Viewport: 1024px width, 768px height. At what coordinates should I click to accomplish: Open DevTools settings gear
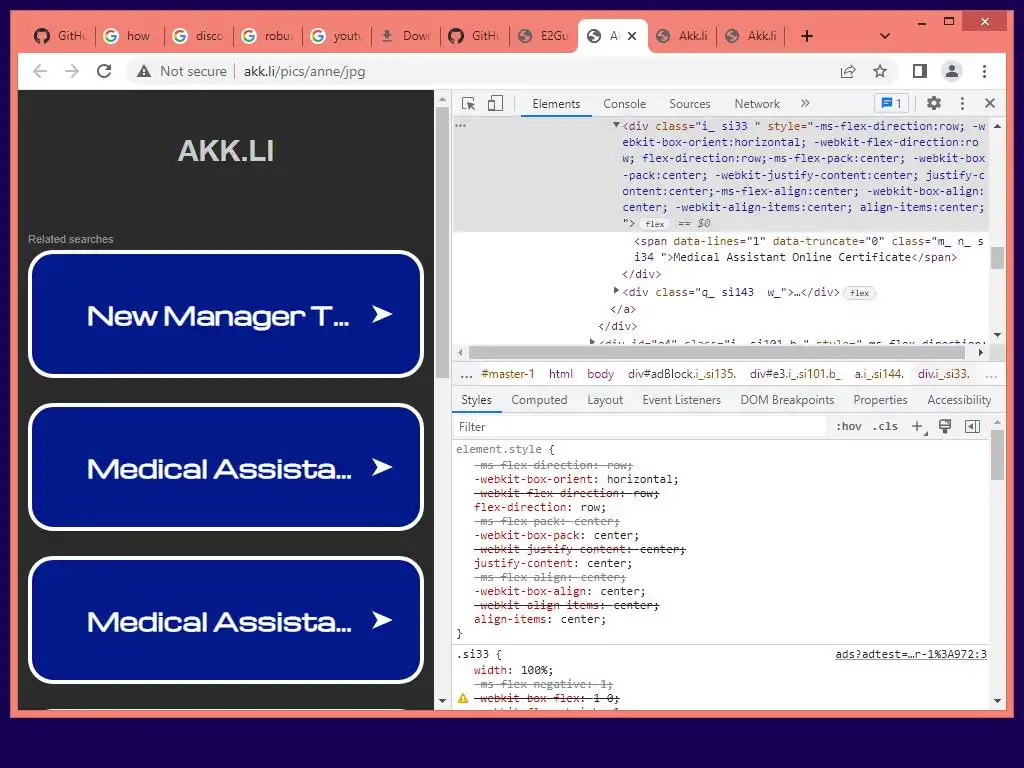(x=934, y=103)
